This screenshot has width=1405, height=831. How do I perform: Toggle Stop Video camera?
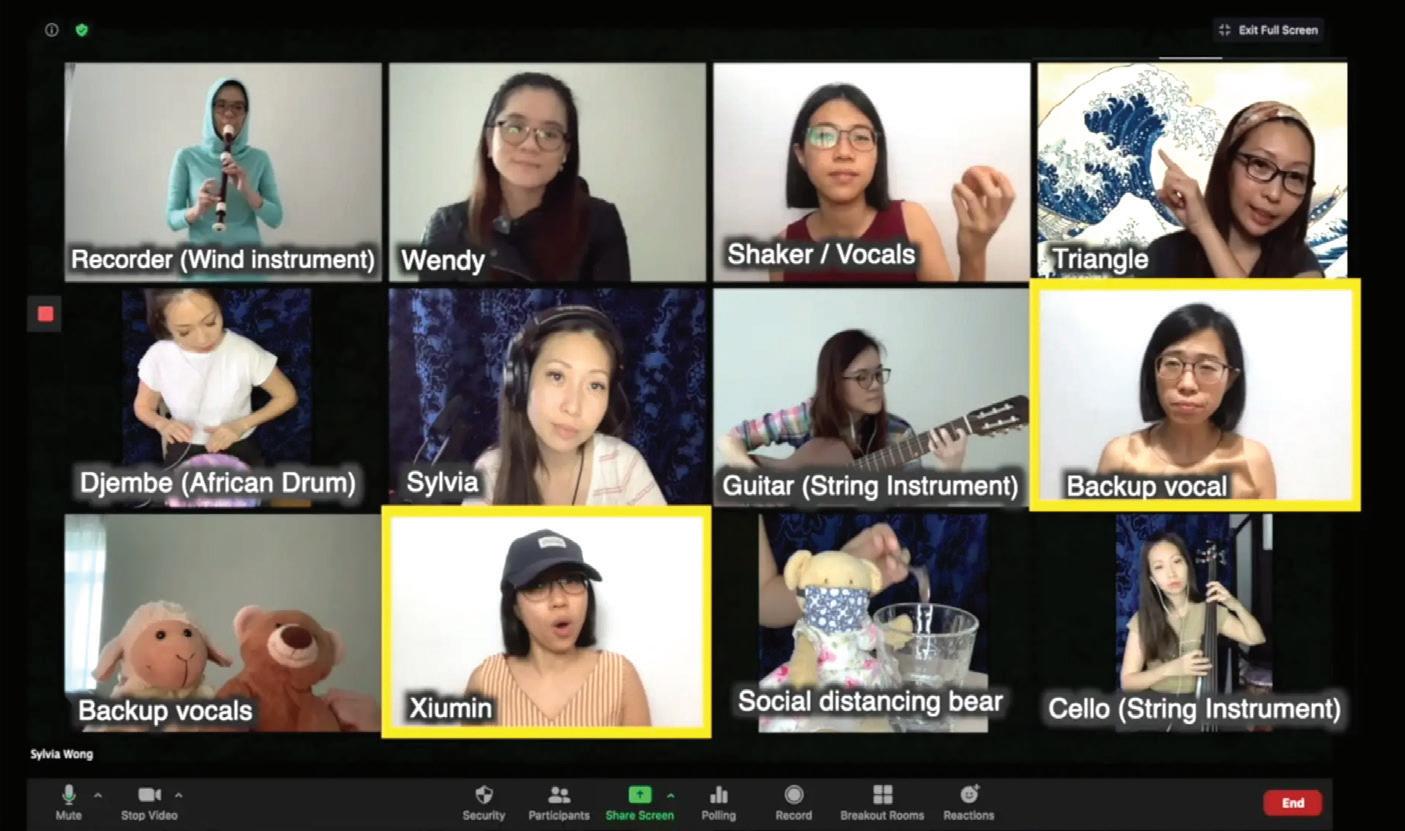coord(149,795)
